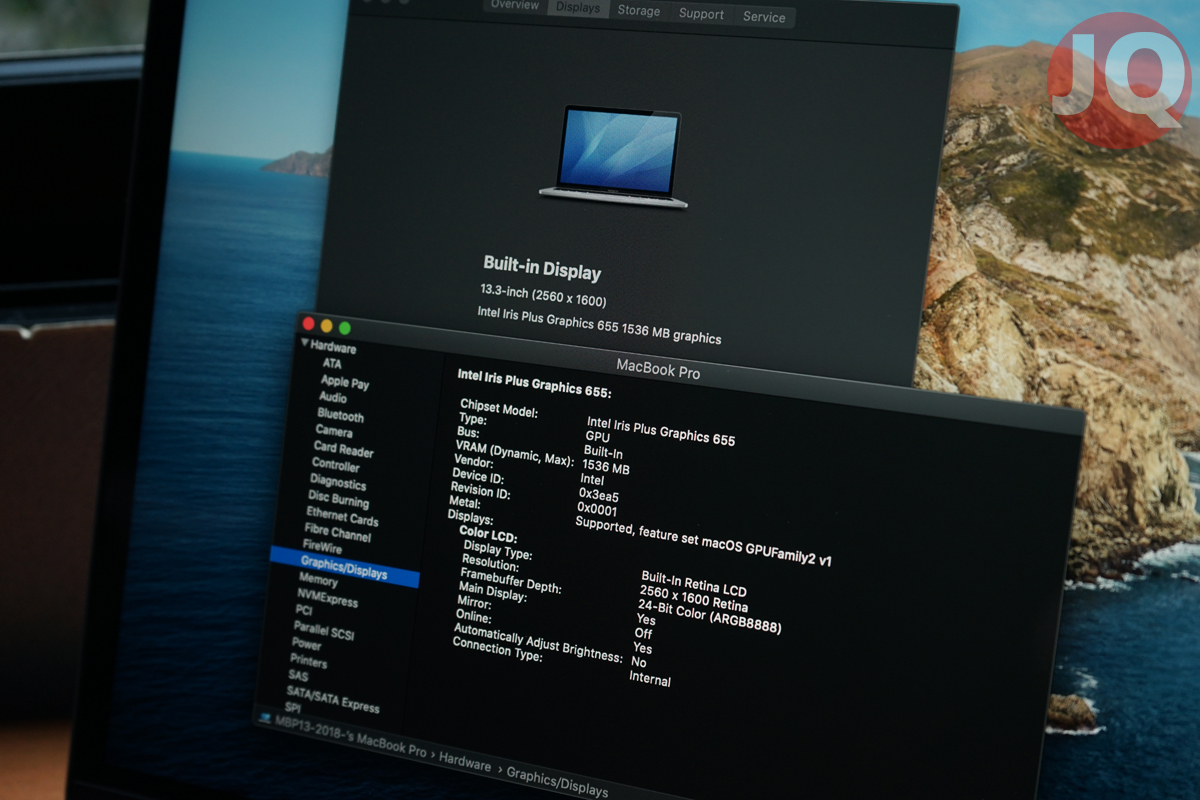Select Graphics/Displays in the sidebar
1200x800 pixels.
click(x=344, y=568)
